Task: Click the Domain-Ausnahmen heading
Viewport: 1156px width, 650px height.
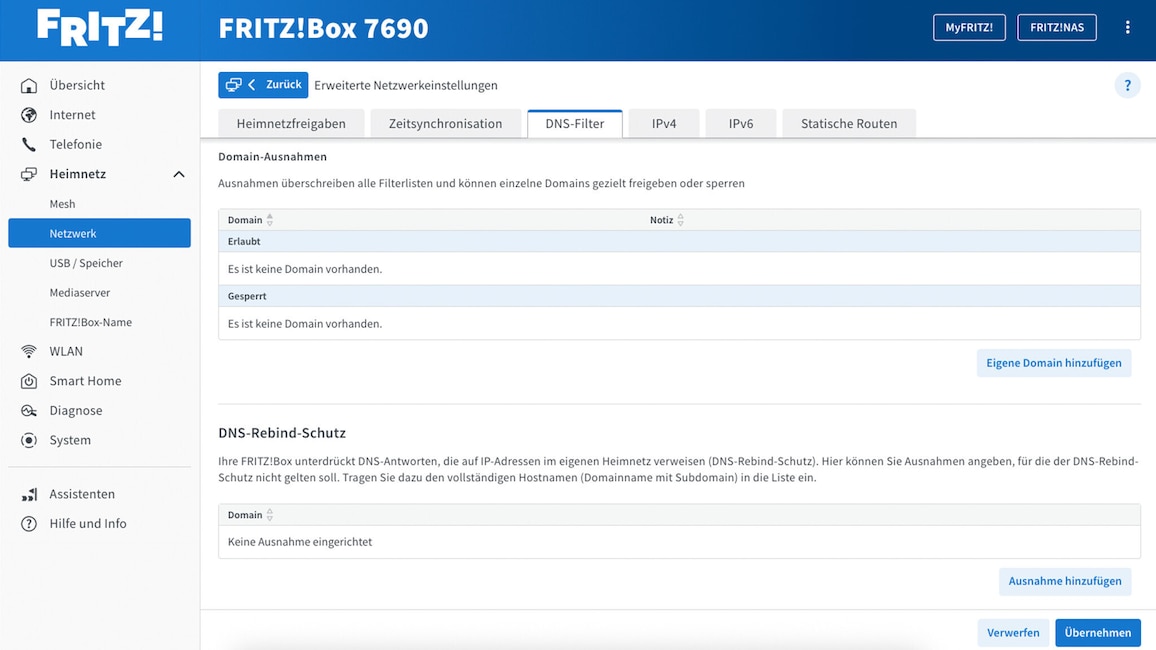Action: pos(272,156)
